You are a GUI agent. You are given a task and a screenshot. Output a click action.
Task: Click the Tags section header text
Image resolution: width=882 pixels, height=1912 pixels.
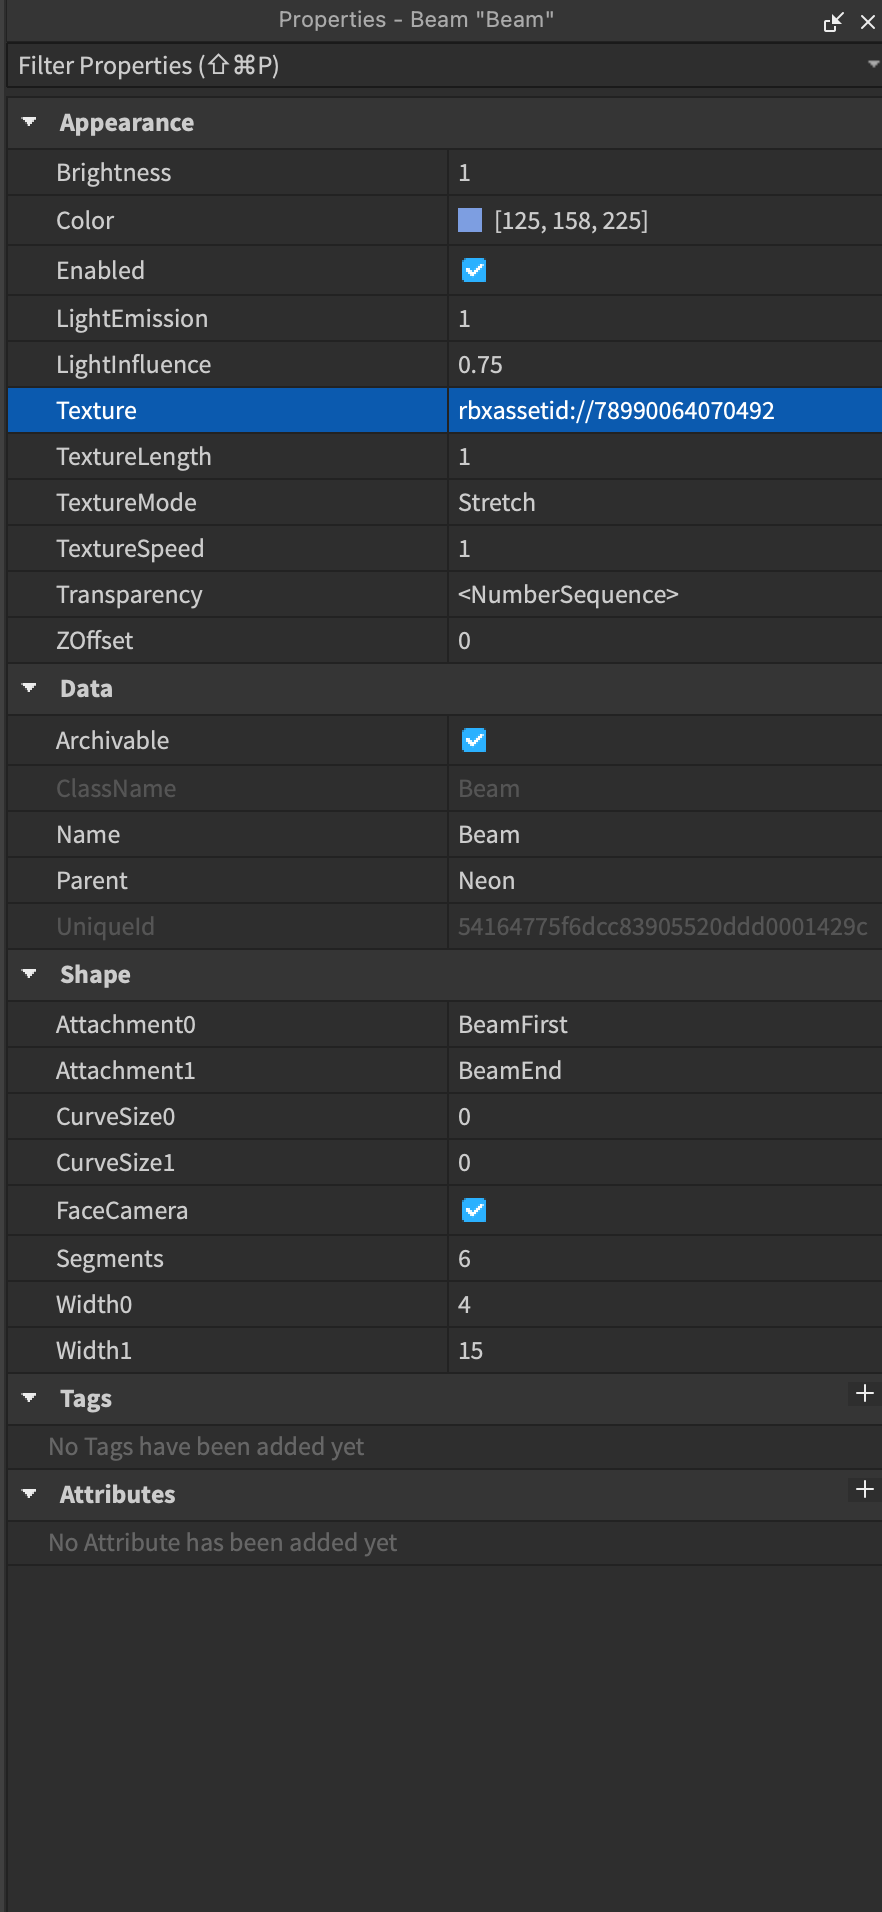[x=86, y=1398]
